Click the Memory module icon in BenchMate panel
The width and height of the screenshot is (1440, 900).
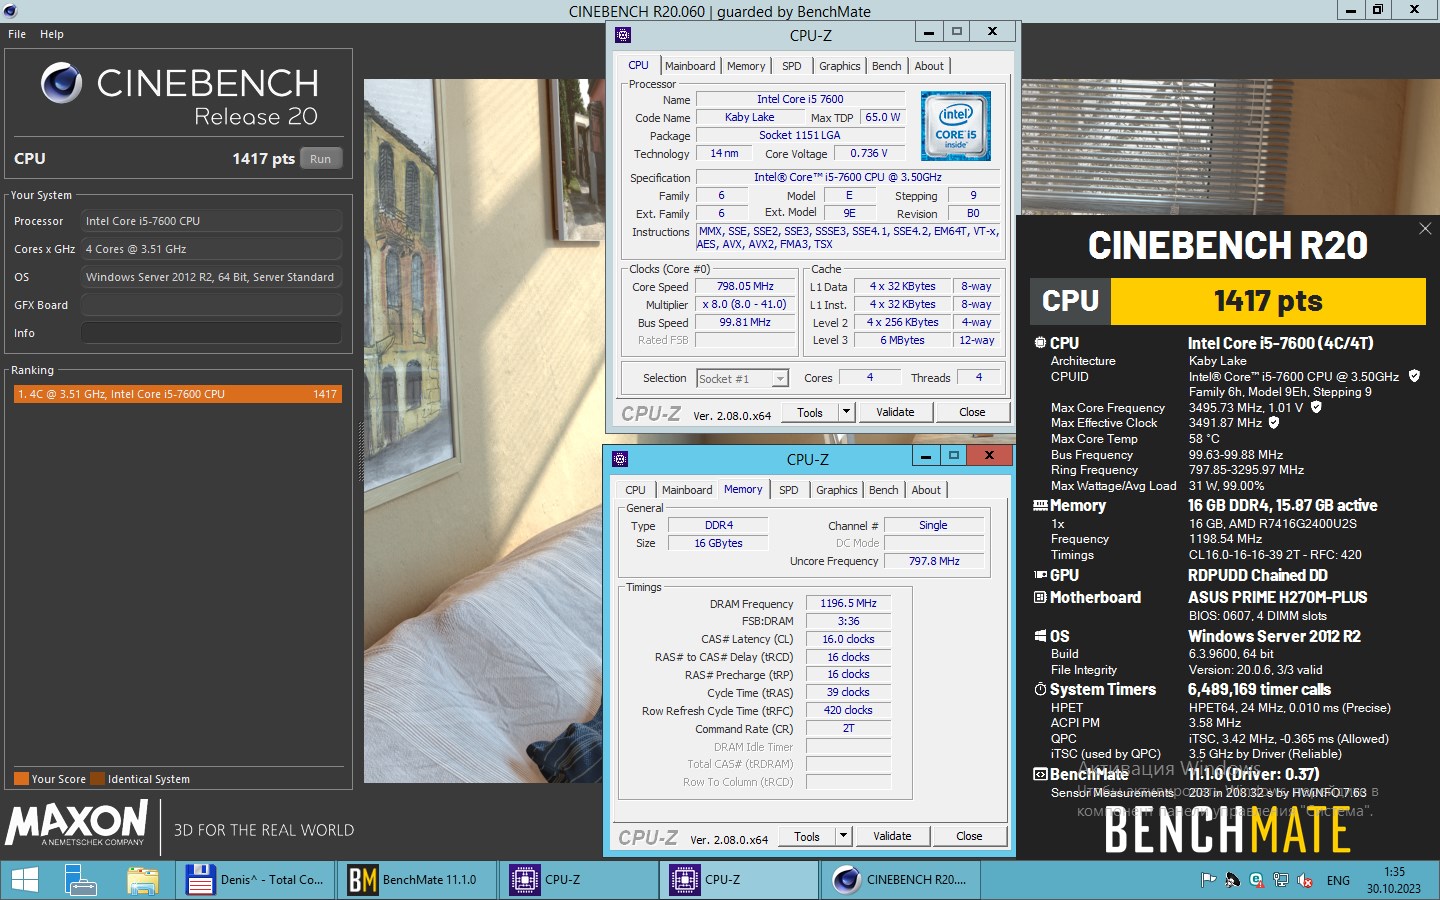coord(1040,505)
